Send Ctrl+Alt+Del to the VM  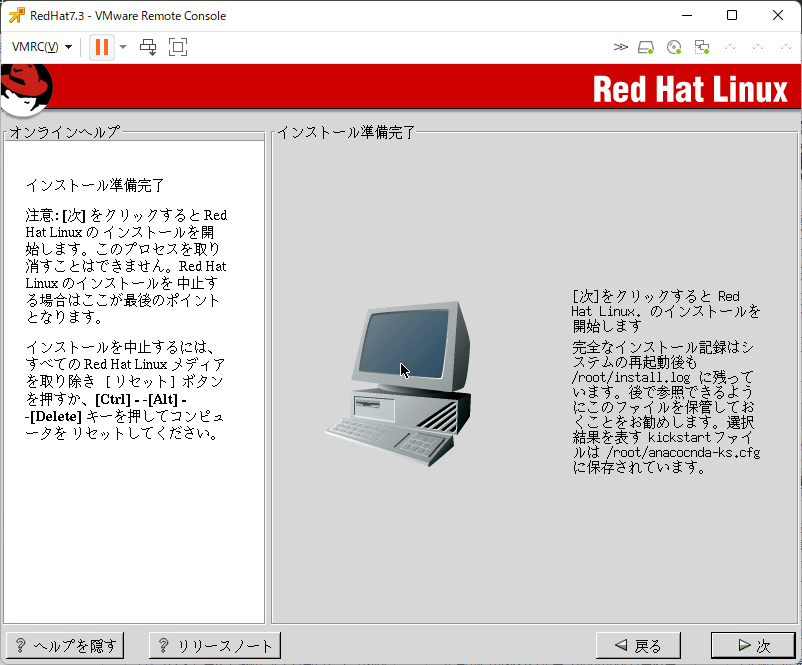click(148, 47)
